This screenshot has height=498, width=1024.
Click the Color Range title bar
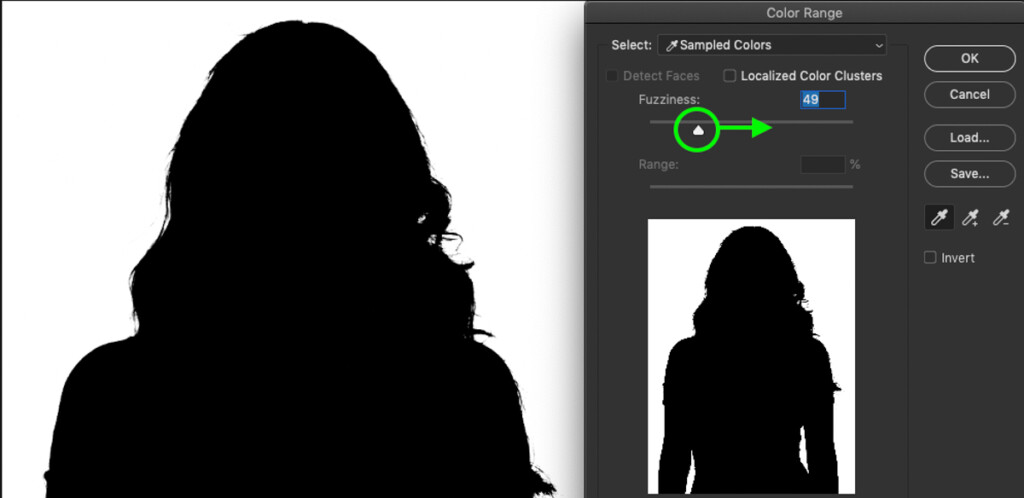pyautogui.click(x=805, y=13)
